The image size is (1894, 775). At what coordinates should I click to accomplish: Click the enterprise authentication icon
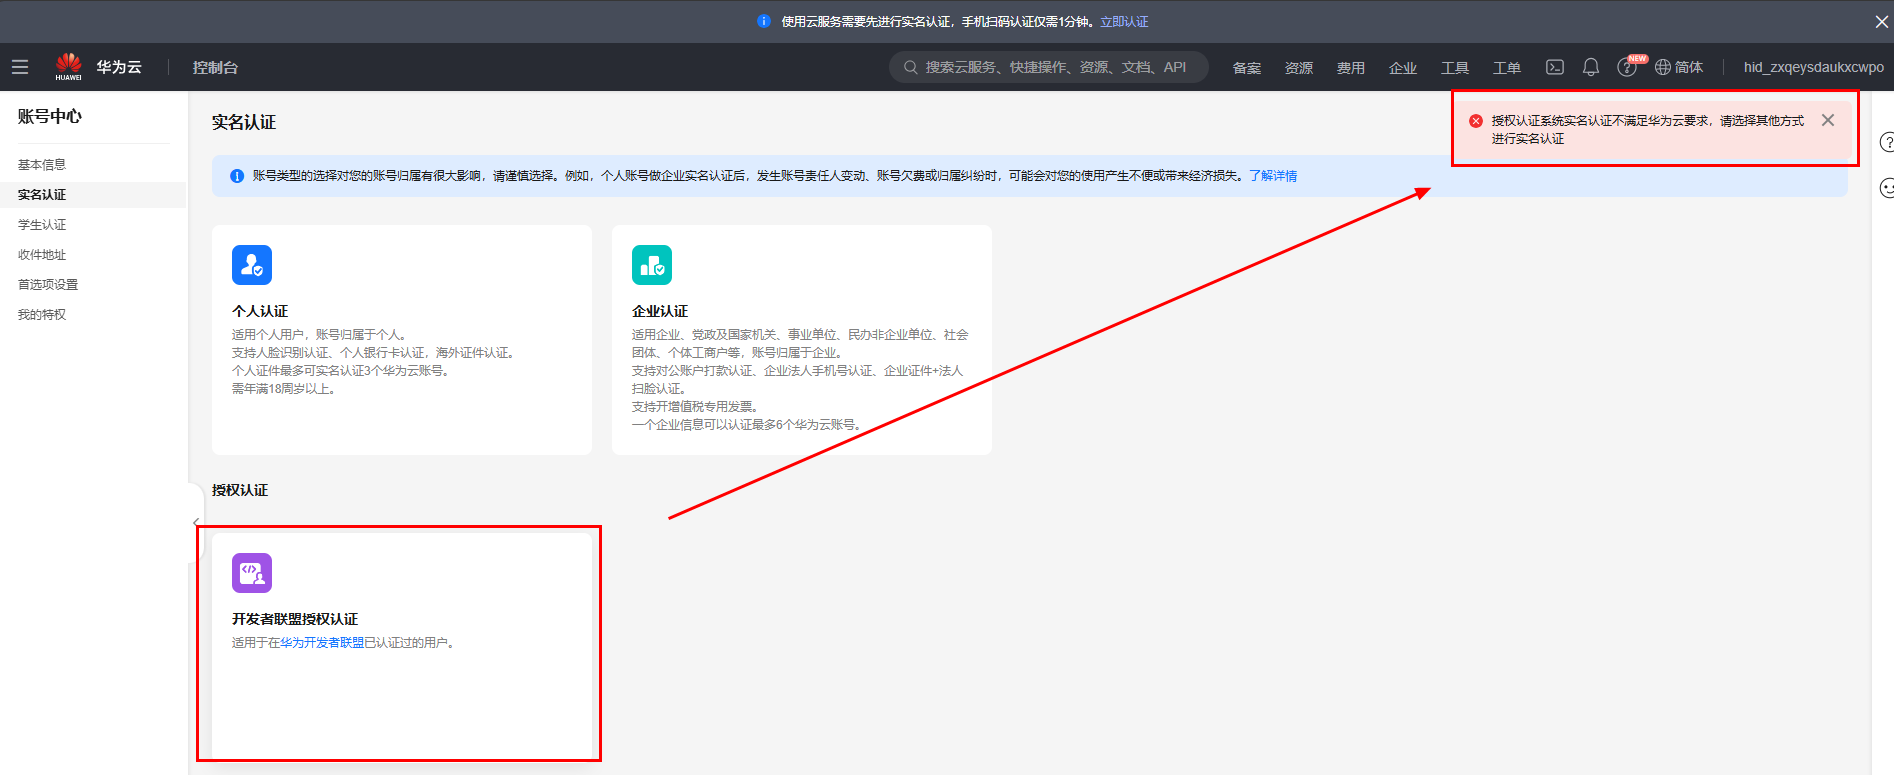pyautogui.click(x=652, y=265)
